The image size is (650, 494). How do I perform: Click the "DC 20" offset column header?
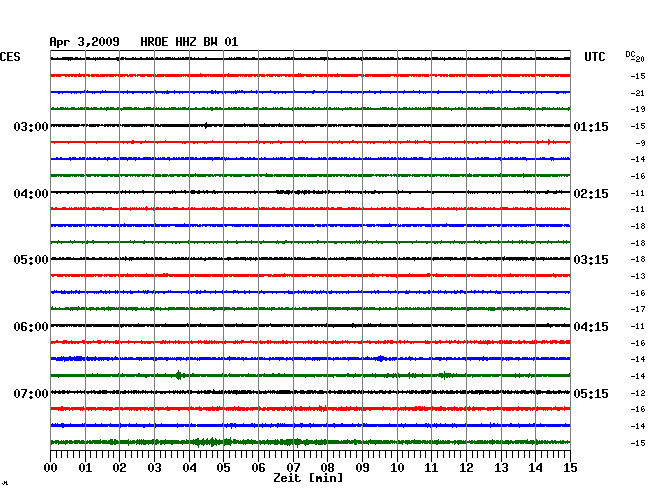coord(635,57)
